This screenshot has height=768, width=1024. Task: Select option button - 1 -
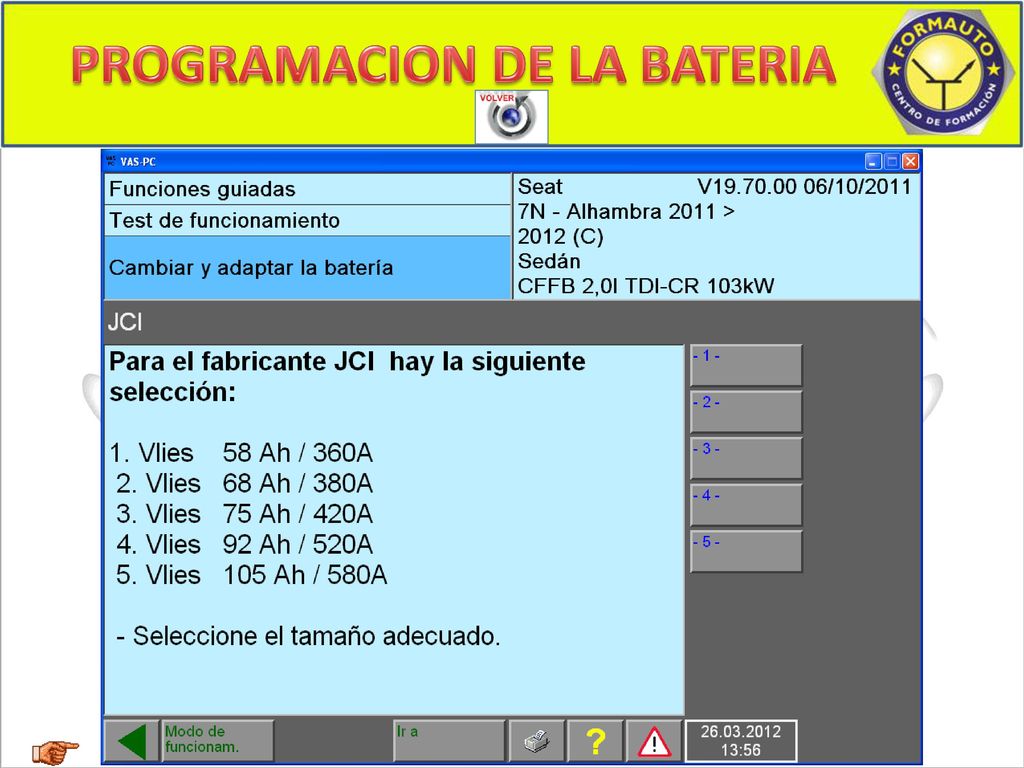746,366
